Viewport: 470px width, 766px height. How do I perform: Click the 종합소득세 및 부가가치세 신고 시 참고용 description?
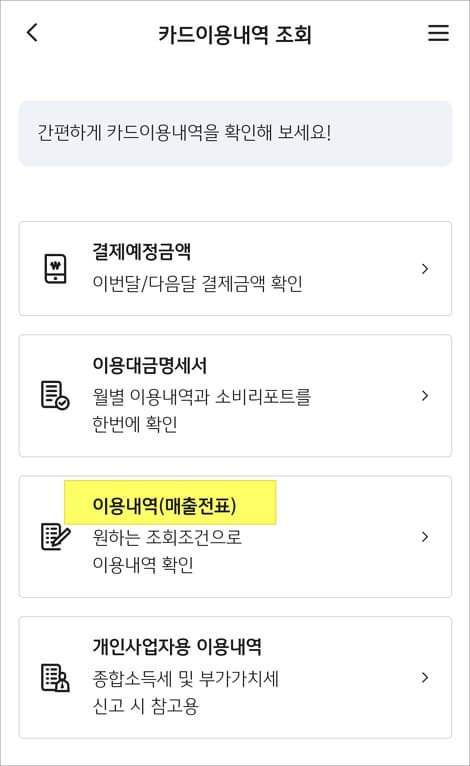pyautogui.click(x=186, y=692)
